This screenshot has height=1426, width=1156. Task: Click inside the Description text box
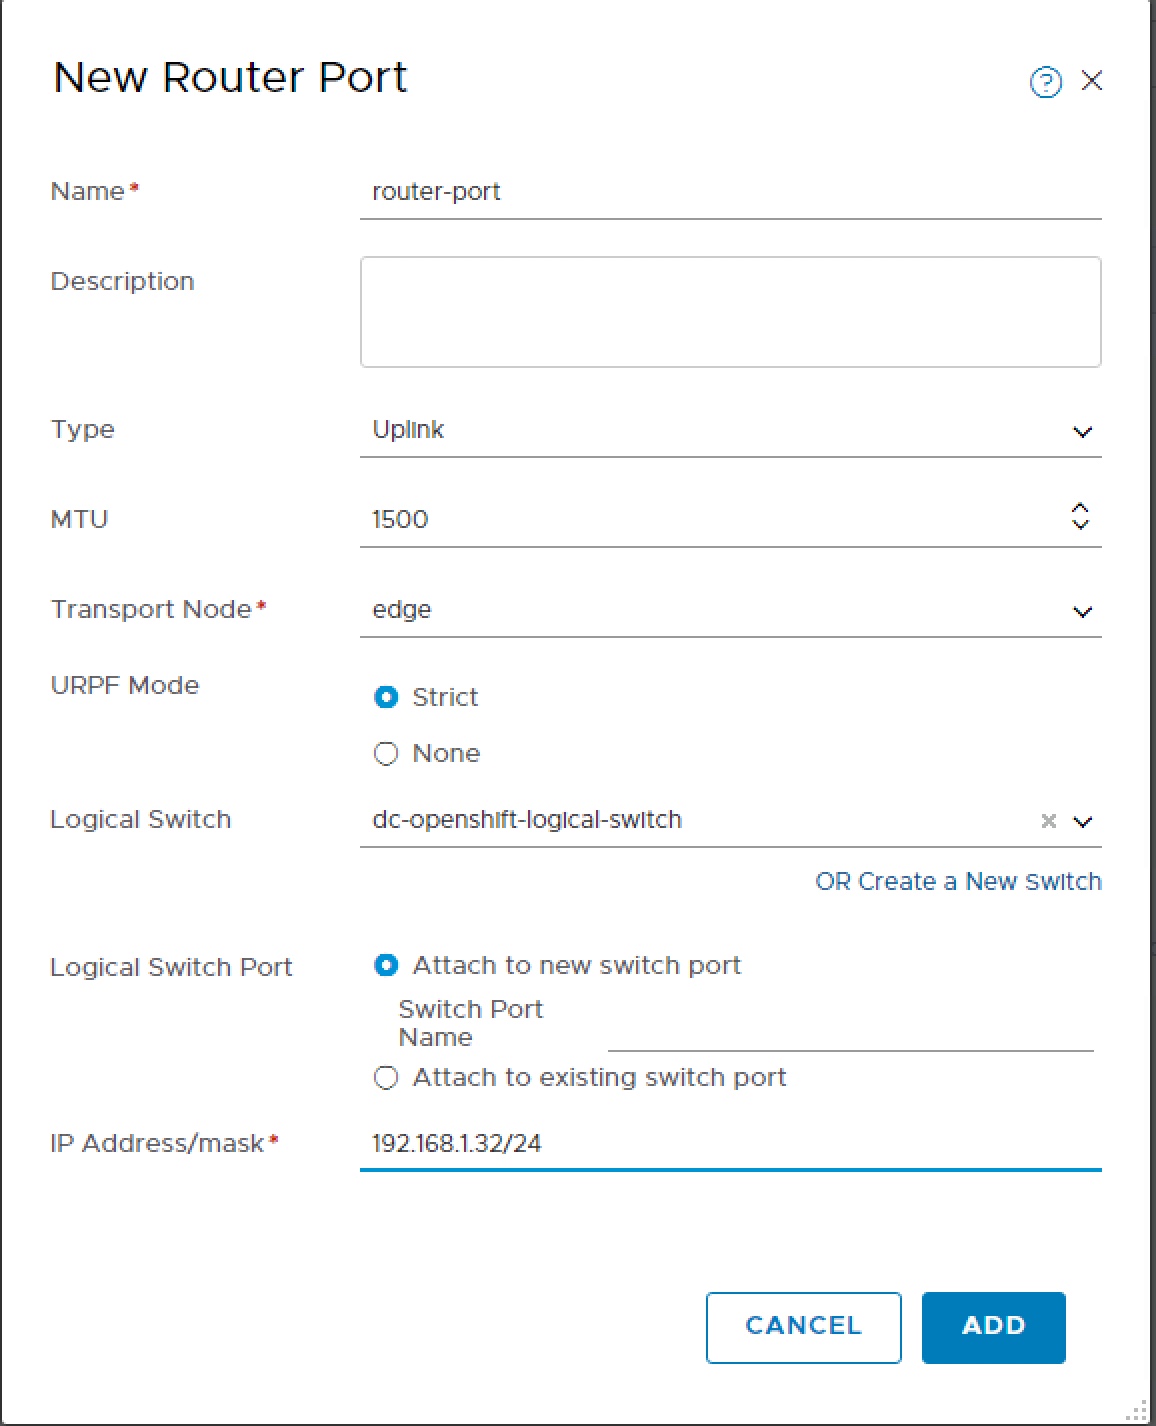(x=730, y=311)
